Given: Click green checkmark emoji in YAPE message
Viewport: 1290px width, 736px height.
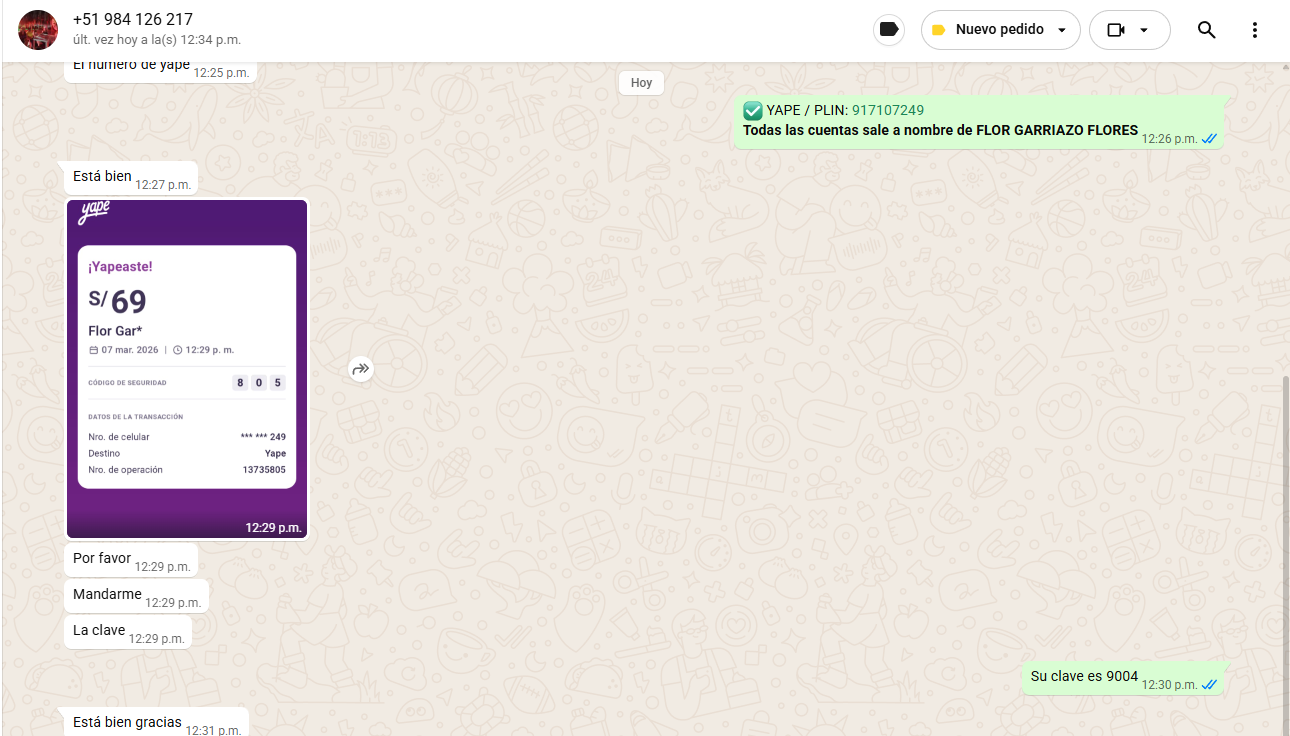Looking at the screenshot, I should point(753,111).
